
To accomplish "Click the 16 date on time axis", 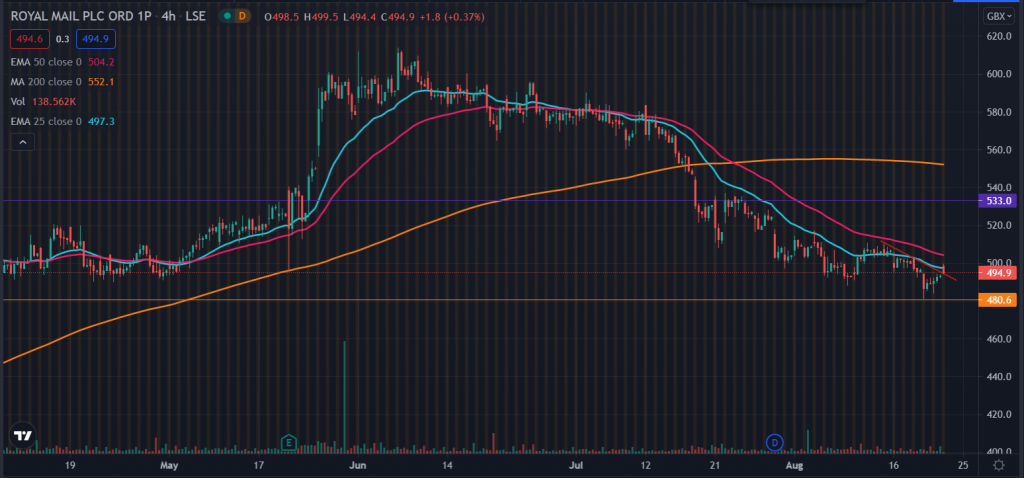I will [x=894, y=465].
